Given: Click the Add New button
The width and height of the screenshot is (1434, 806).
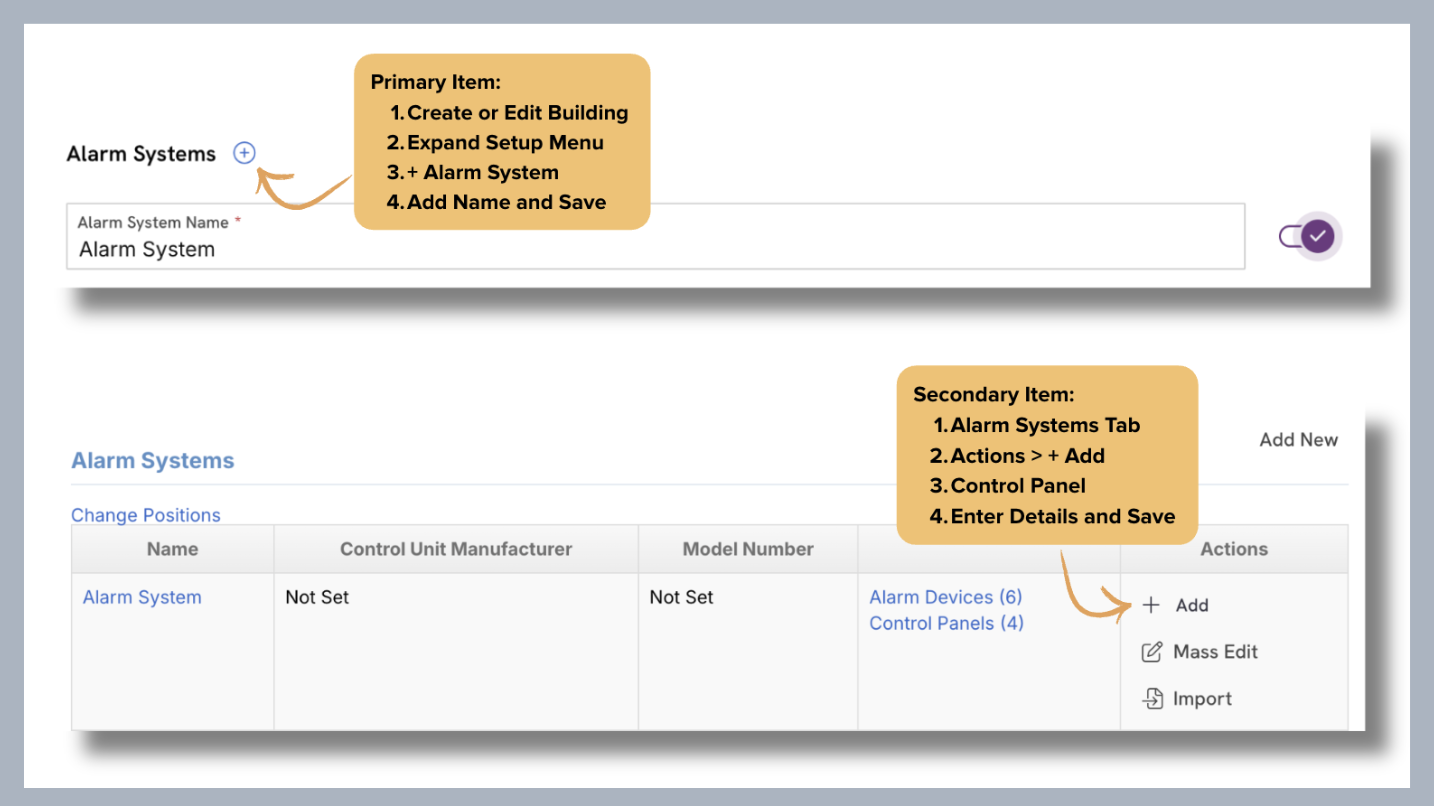Looking at the screenshot, I should tap(1299, 440).
